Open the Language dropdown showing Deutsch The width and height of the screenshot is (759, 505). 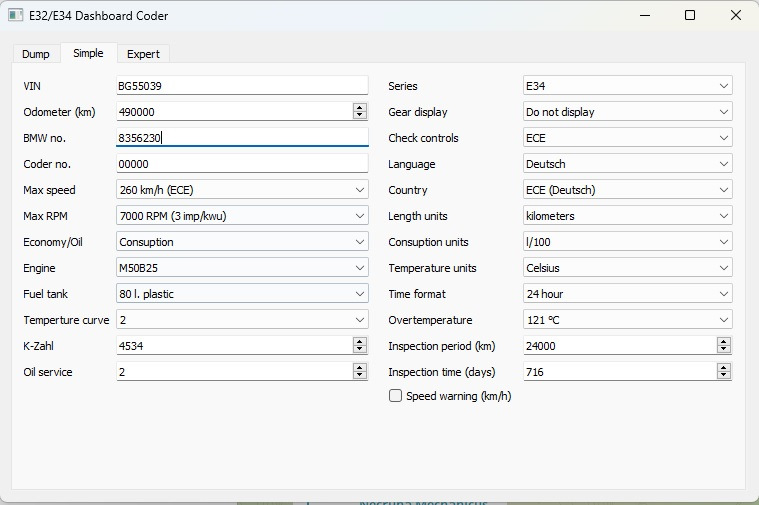pyautogui.click(x=628, y=164)
